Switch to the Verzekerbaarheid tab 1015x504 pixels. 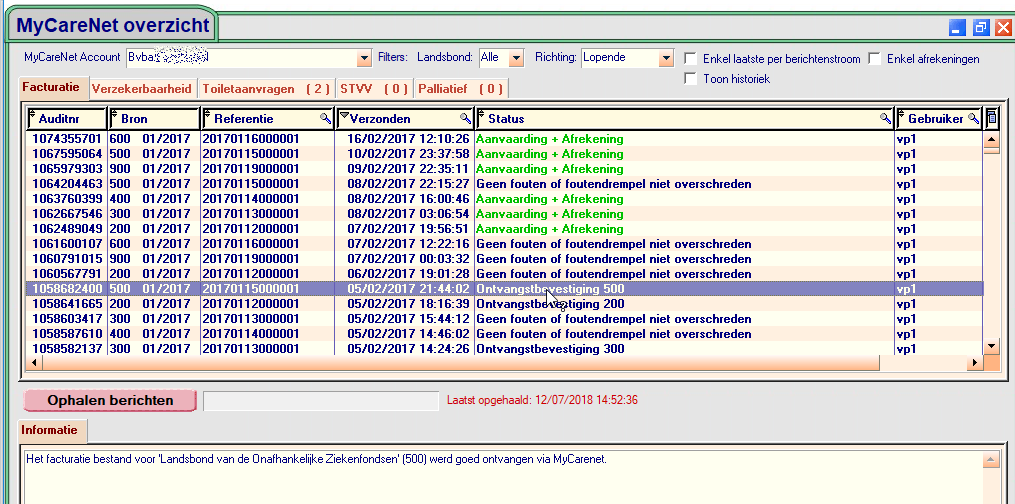(x=142, y=89)
